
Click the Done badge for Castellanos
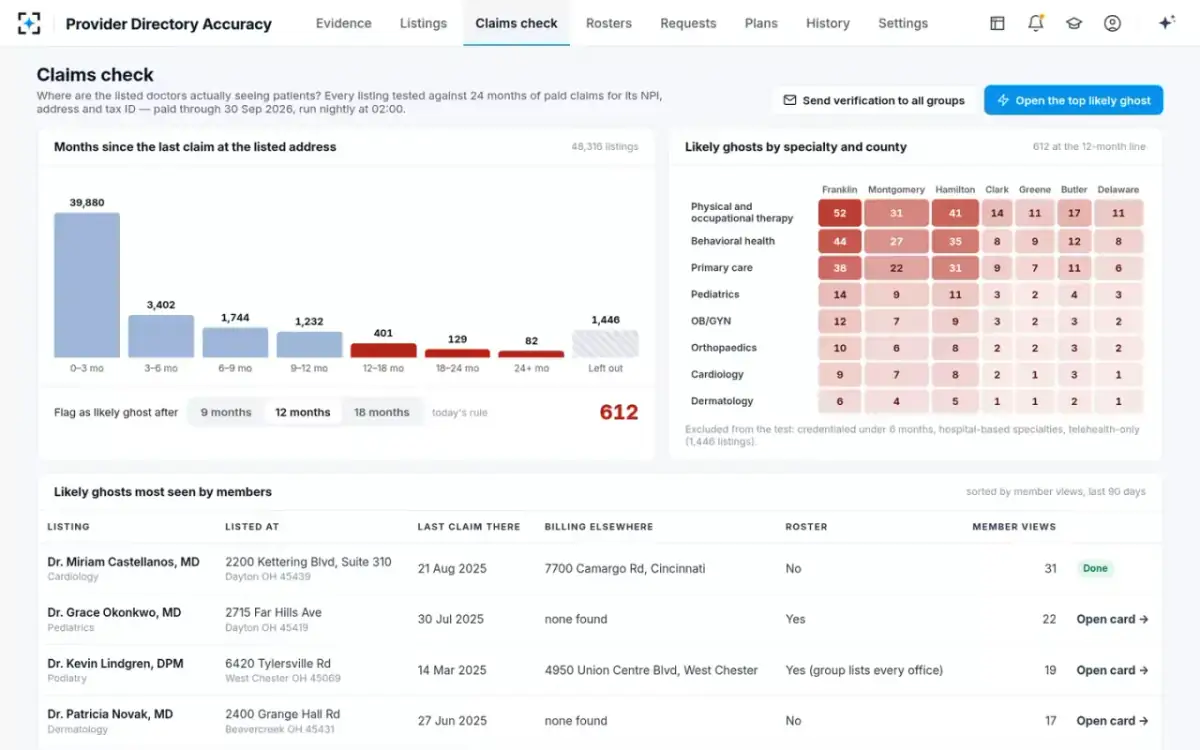(1095, 568)
